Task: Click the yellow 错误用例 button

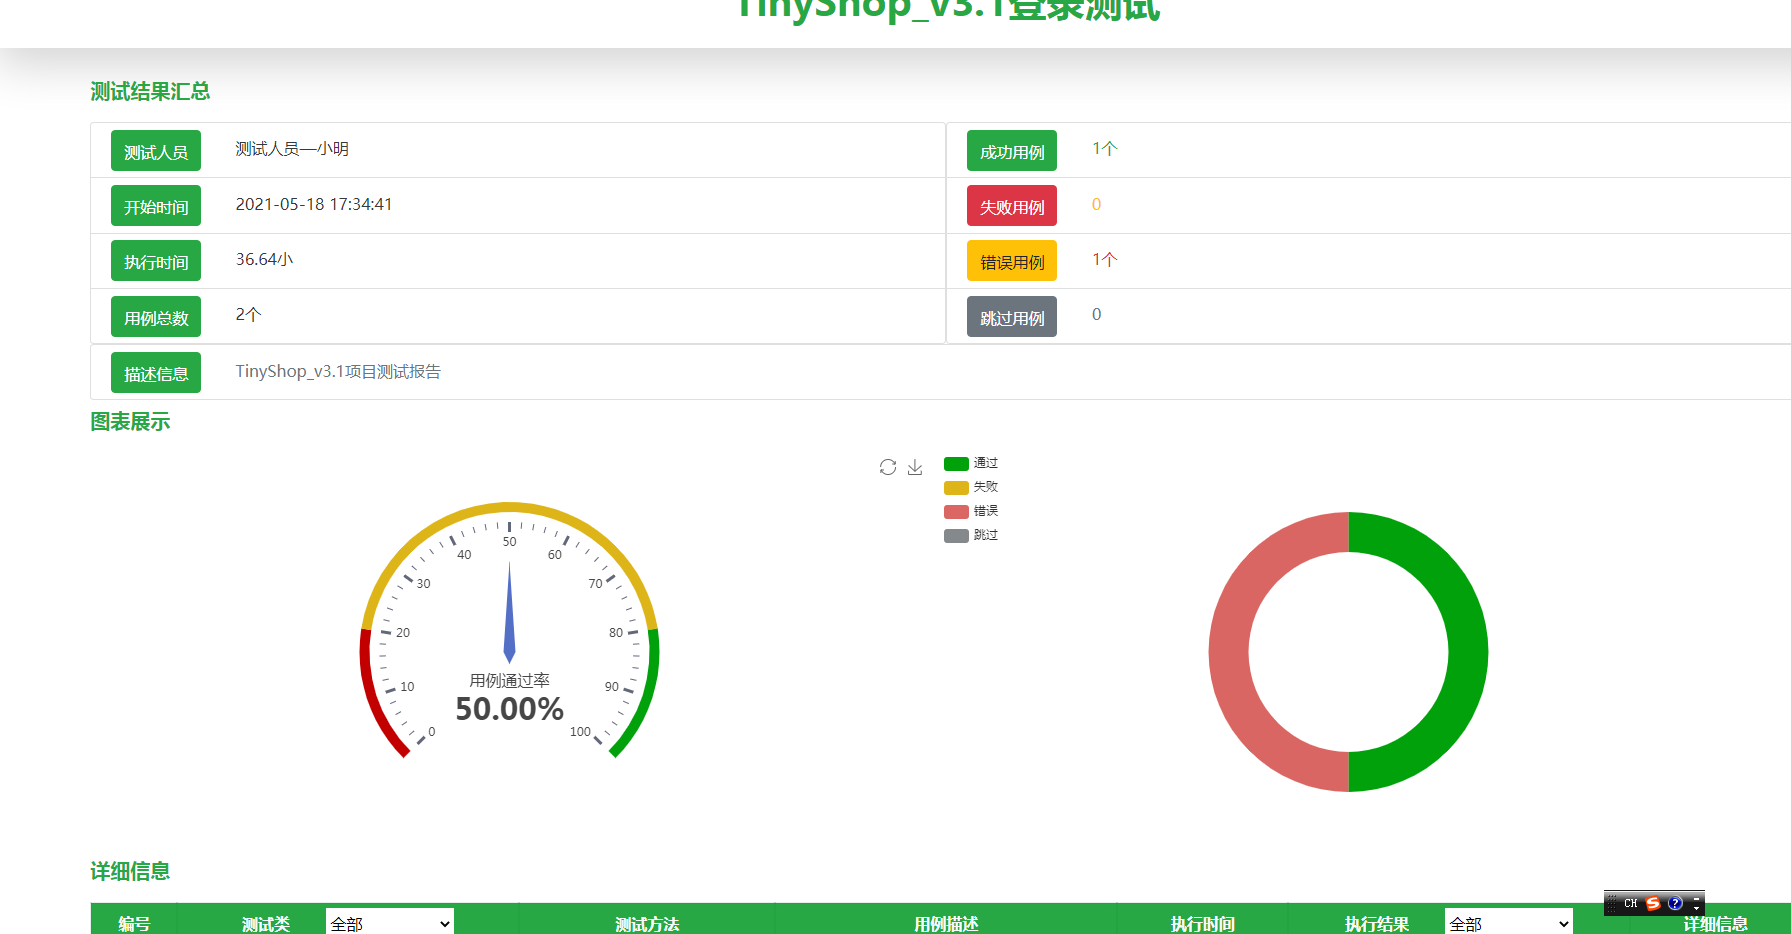Action: click(1012, 261)
